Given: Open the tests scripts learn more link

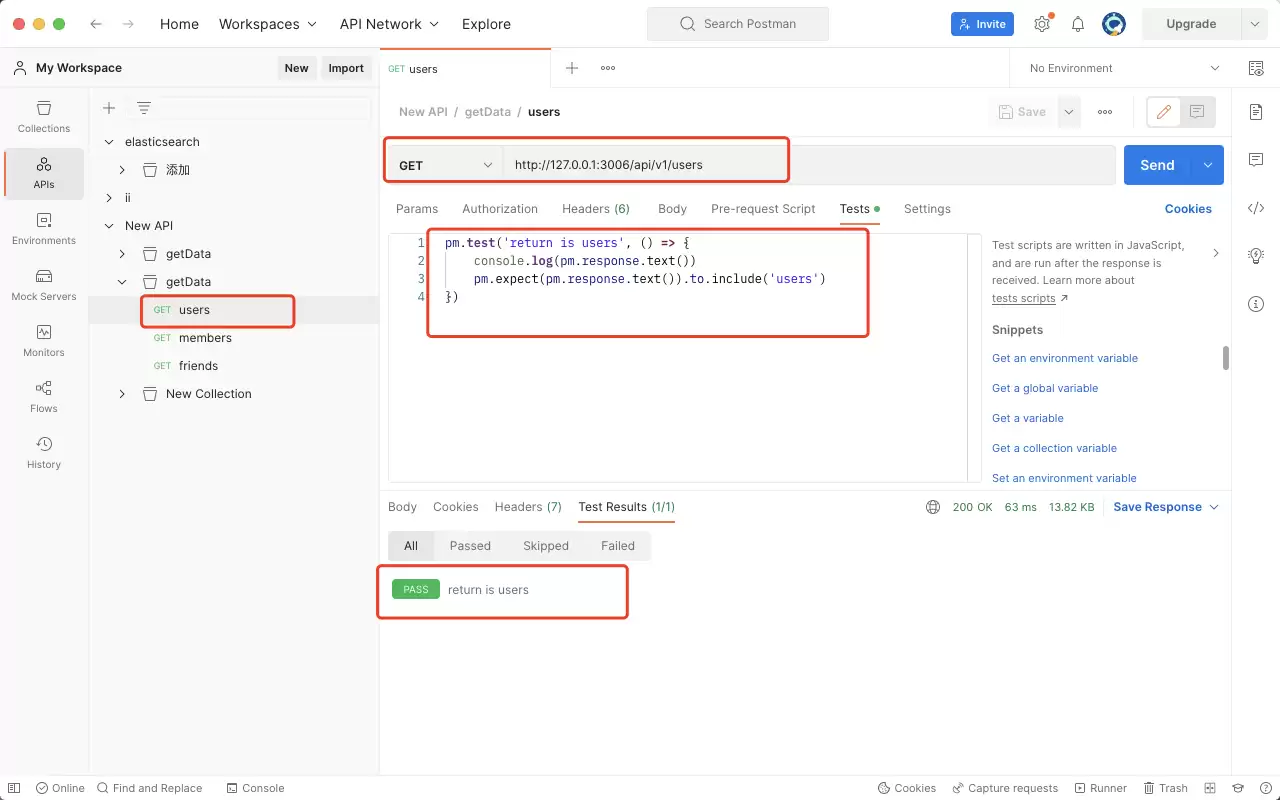Looking at the screenshot, I should click(1023, 298).
